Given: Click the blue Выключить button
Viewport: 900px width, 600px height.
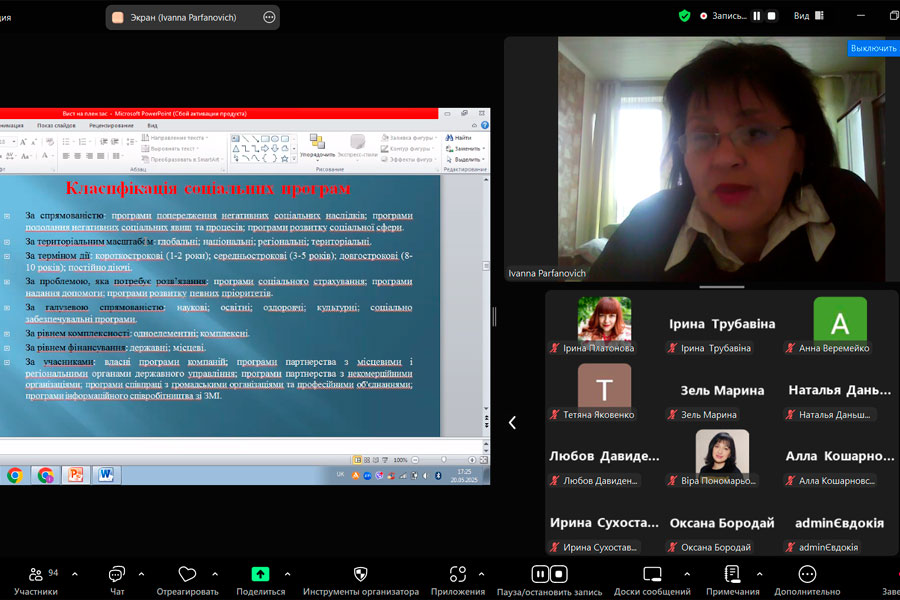Looking at the screenshot, I should tap(873, 48).
